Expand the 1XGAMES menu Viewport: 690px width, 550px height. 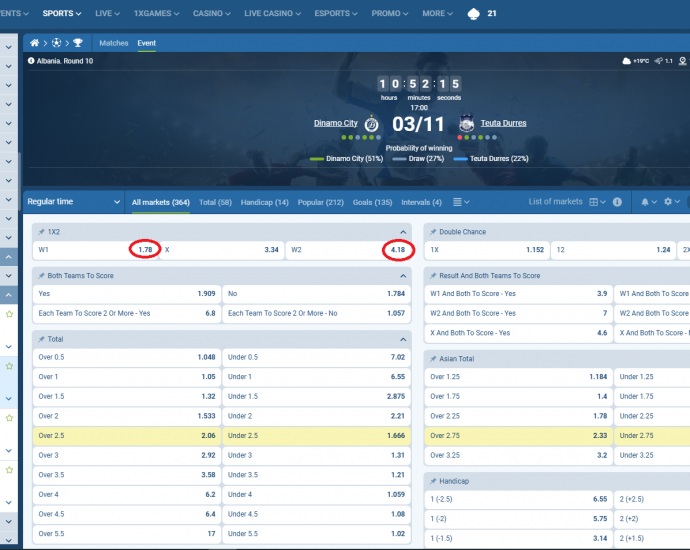click(156, 14)
